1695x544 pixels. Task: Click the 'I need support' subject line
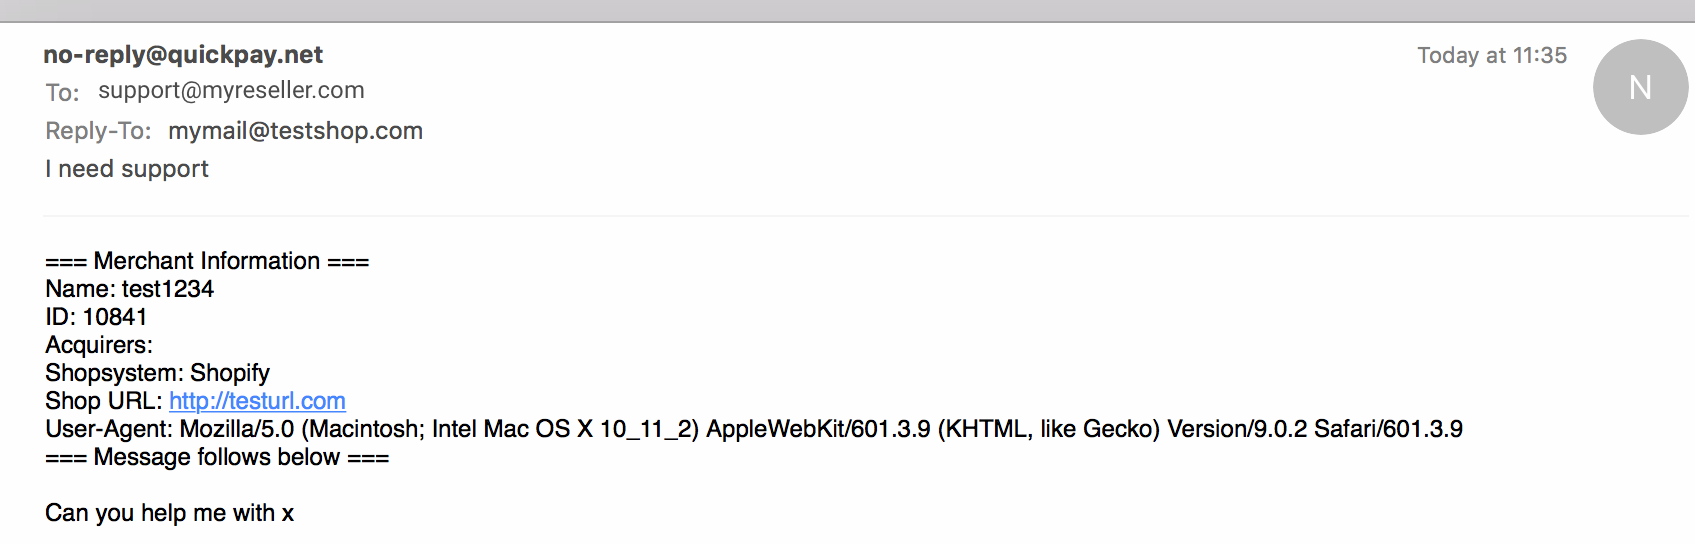pos(127,169)
